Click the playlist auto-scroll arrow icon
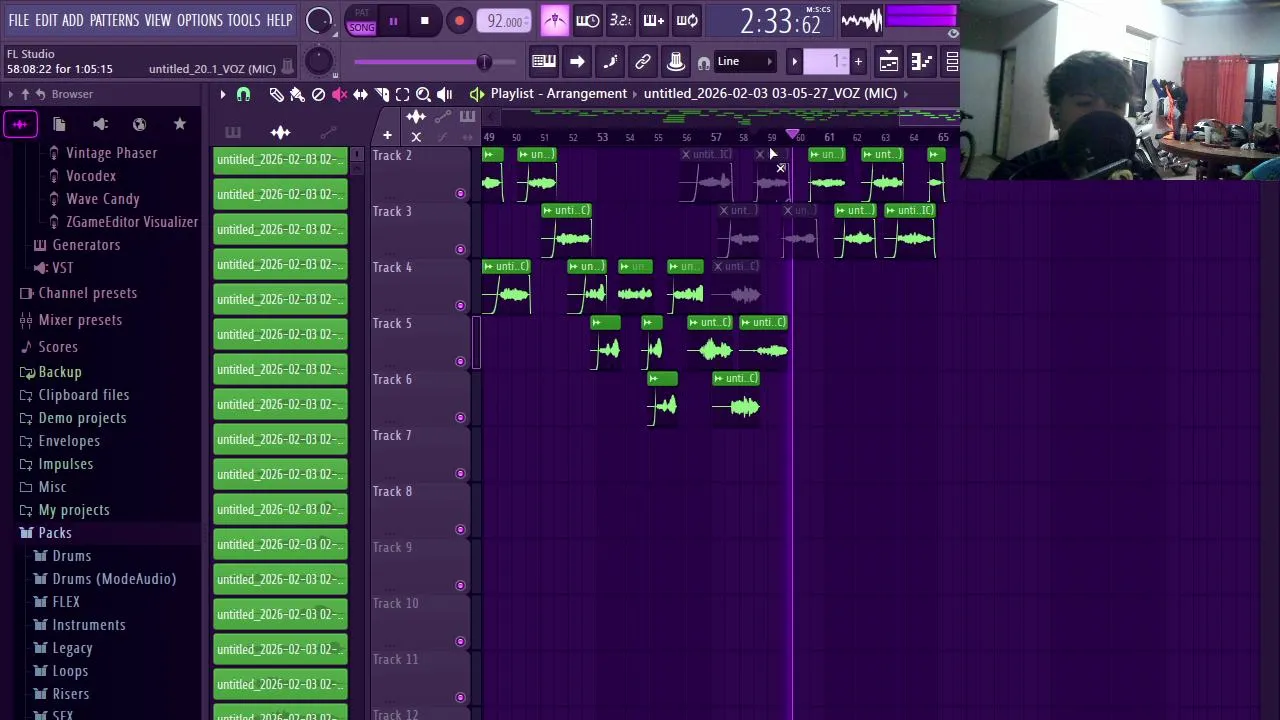The height and width of the screenshot is (720, 1280). point(577,62)
